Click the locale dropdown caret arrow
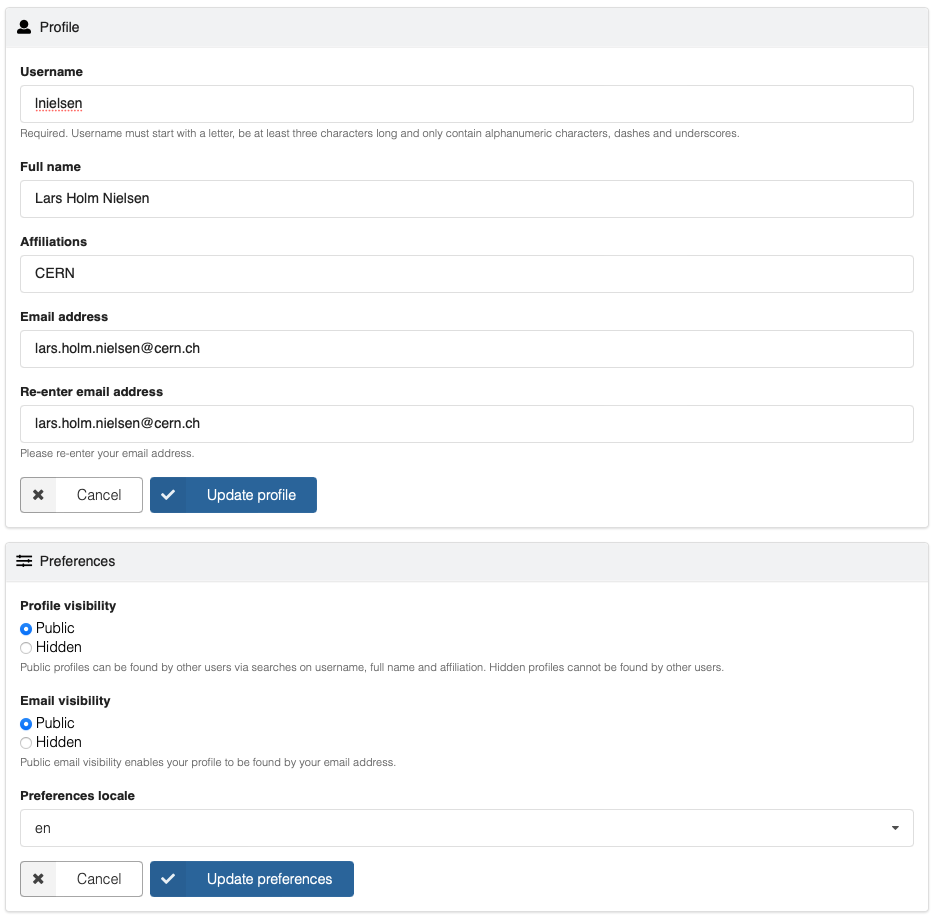This screenshot has width=933, height=917. pyautogui.click(x=895, y=828)
